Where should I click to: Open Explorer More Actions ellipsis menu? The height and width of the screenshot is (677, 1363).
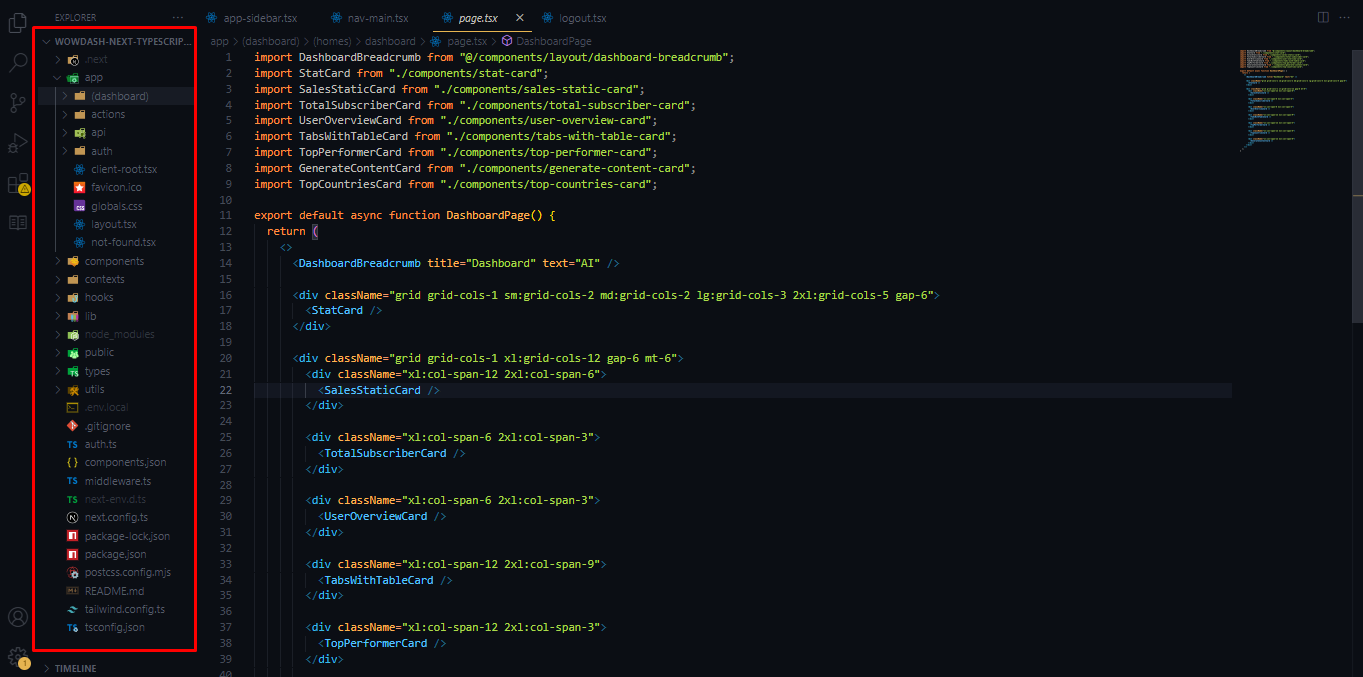click(177, 17)
